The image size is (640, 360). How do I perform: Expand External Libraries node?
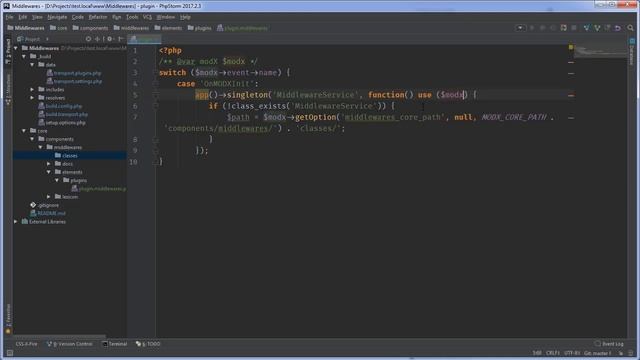tap(16, 222)
